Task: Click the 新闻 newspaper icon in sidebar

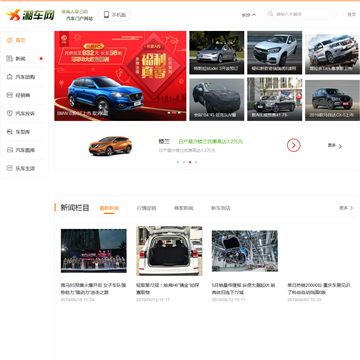Action: [x=10, y=59]
